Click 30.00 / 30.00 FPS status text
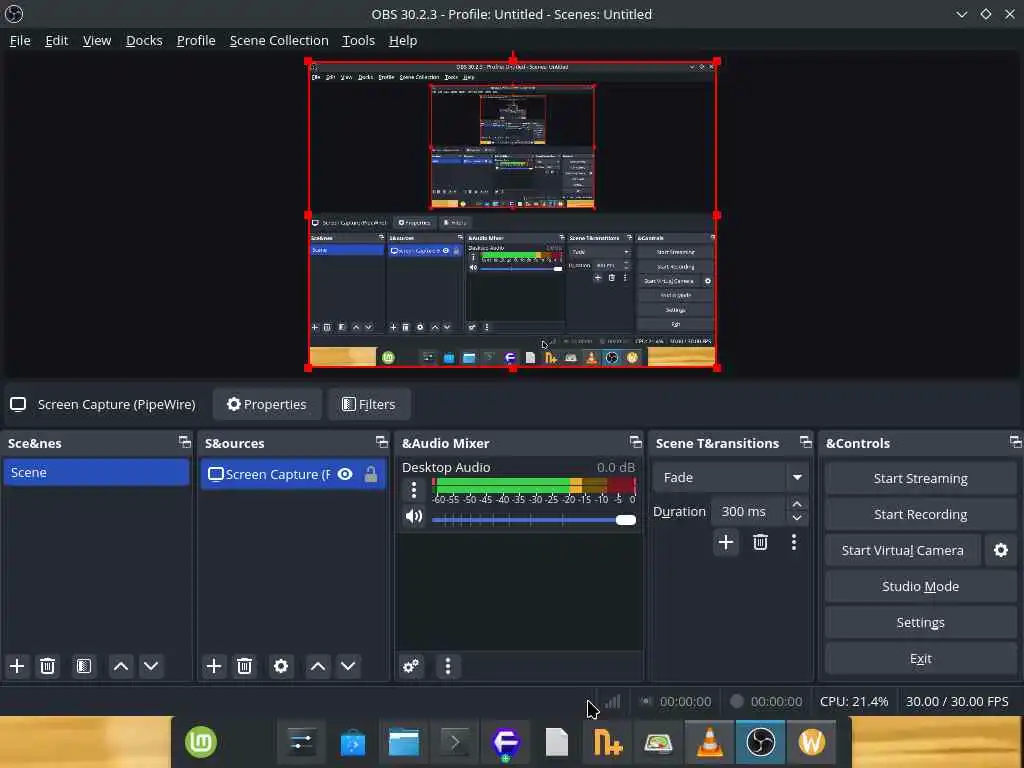Viewport: 1024px width, 768px height. click(957, 701)
